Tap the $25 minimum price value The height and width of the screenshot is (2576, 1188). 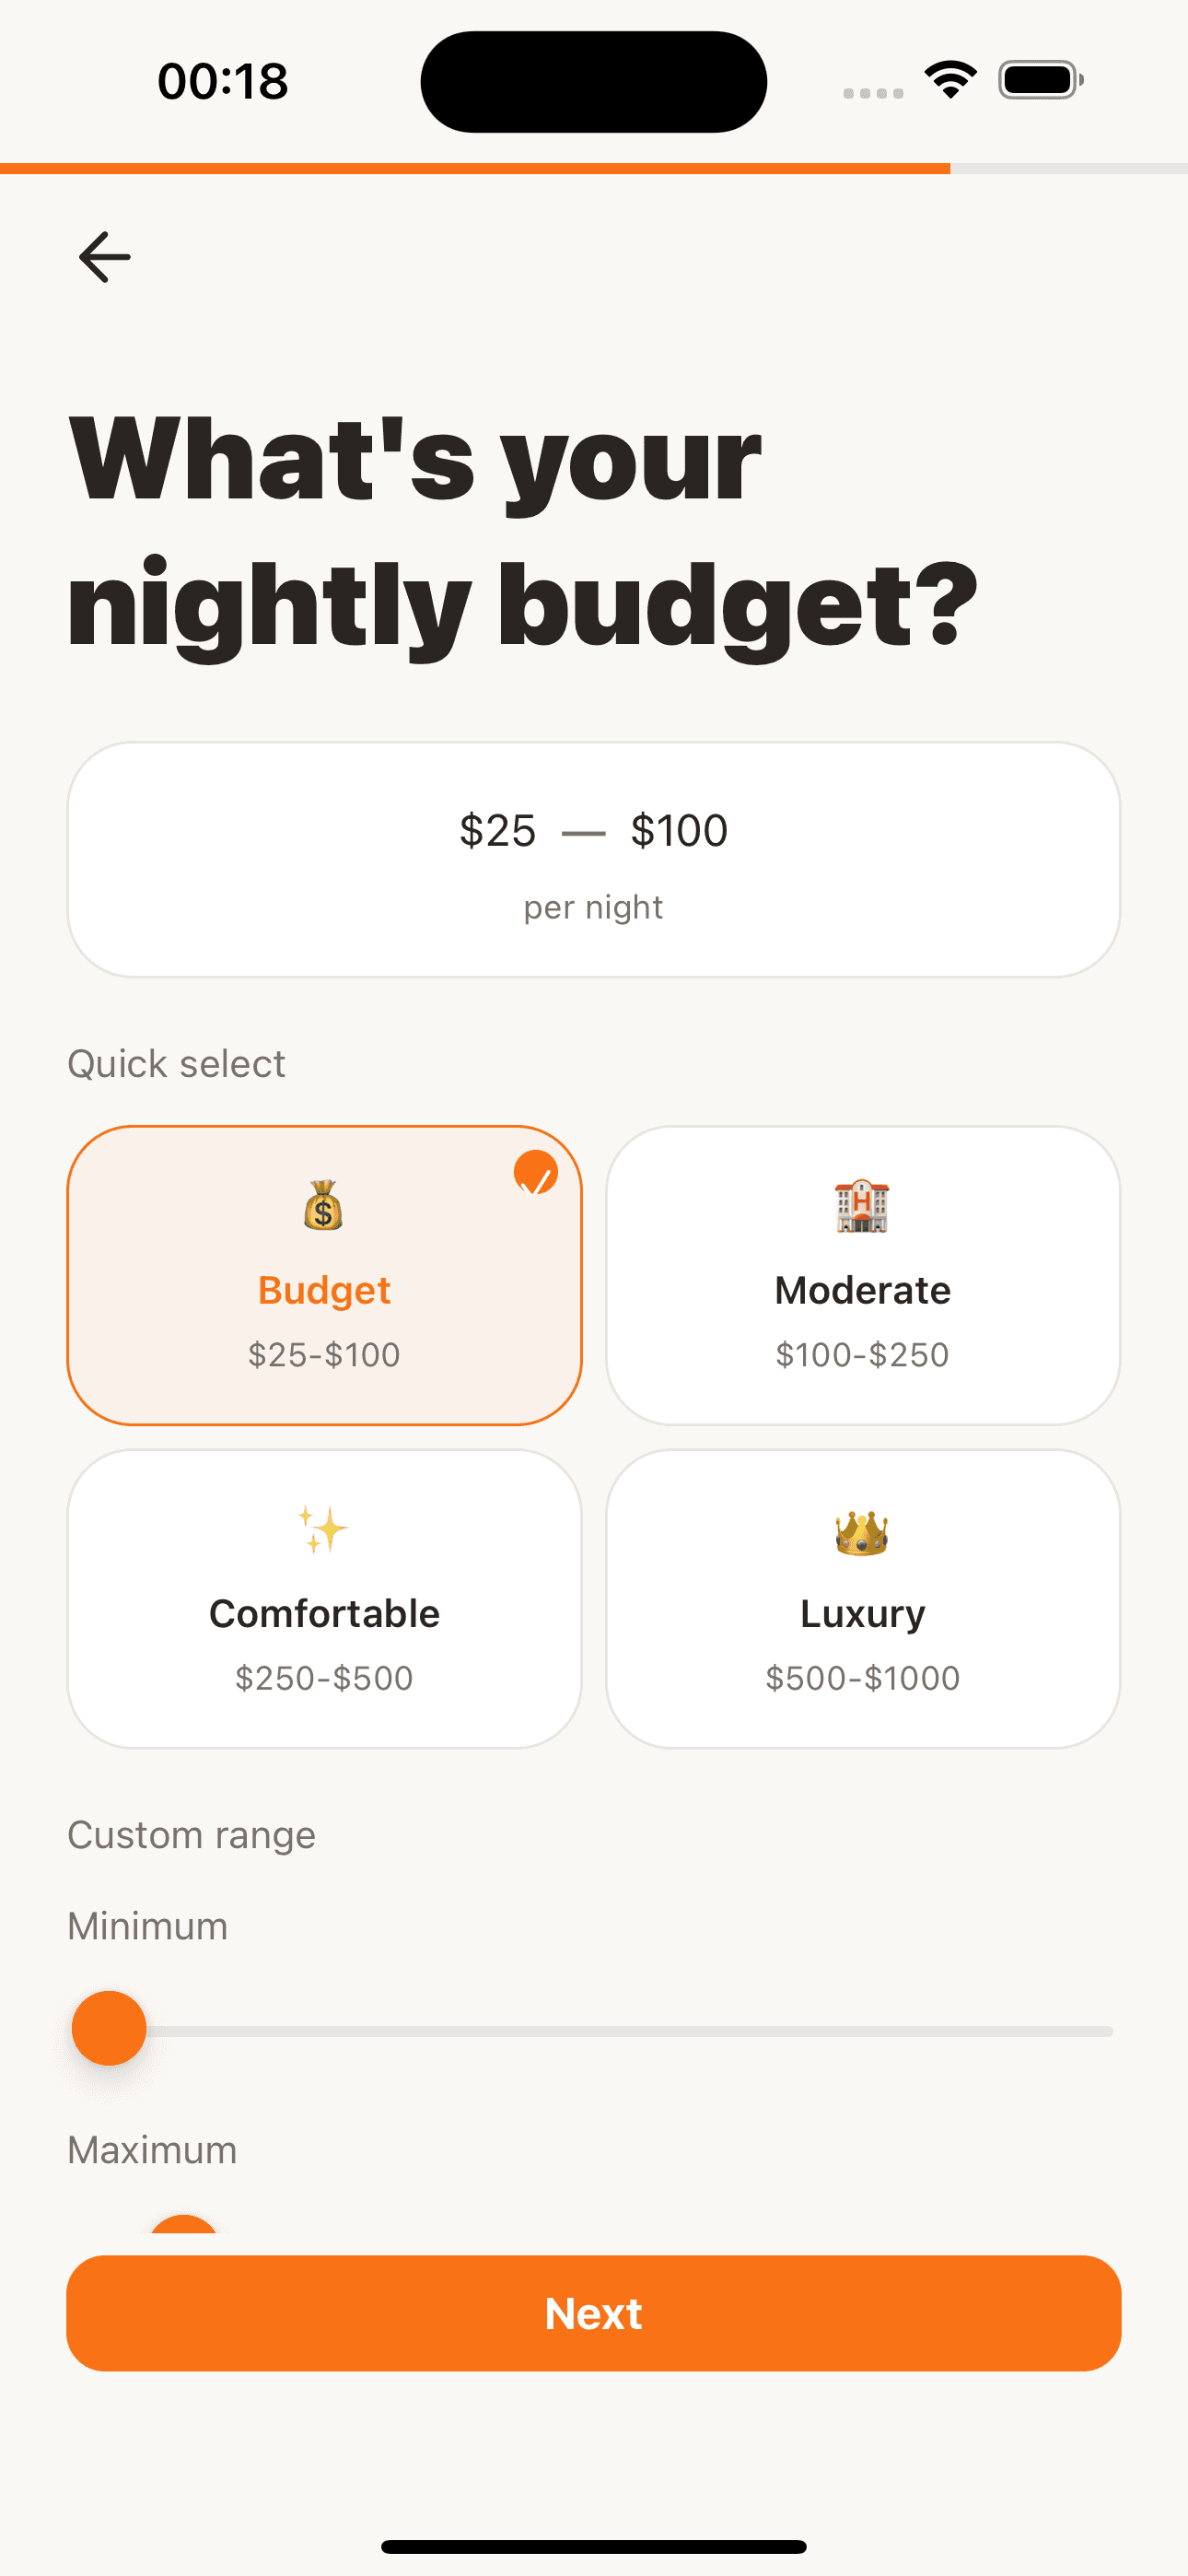pyautogui.click(x=497, y=831)
